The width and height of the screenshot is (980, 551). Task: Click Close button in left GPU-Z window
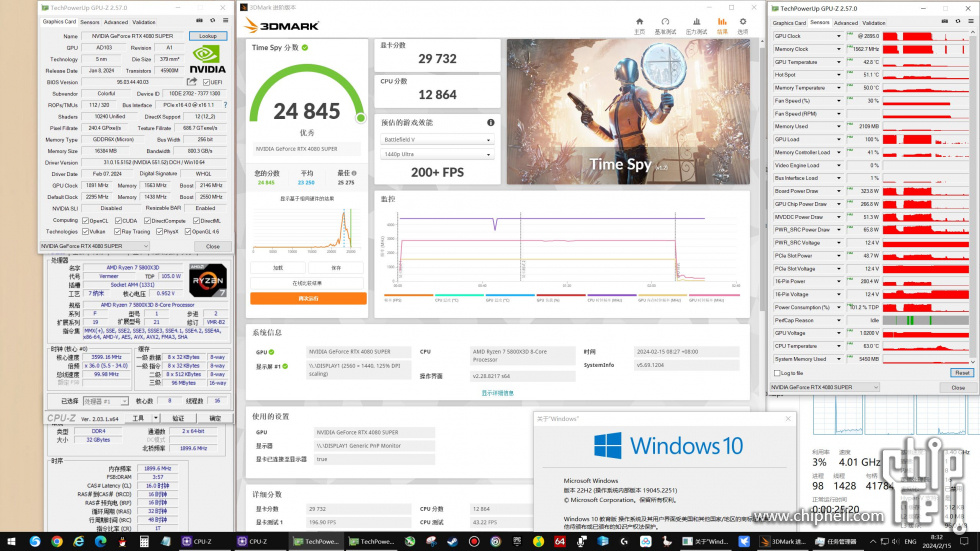pos(212,246)
